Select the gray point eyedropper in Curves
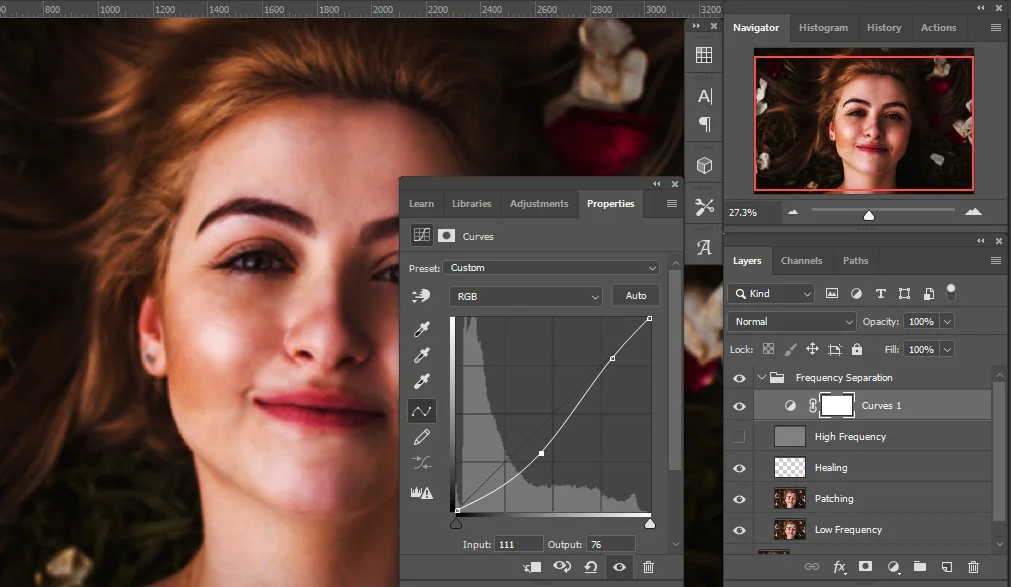 pos(422,355)
